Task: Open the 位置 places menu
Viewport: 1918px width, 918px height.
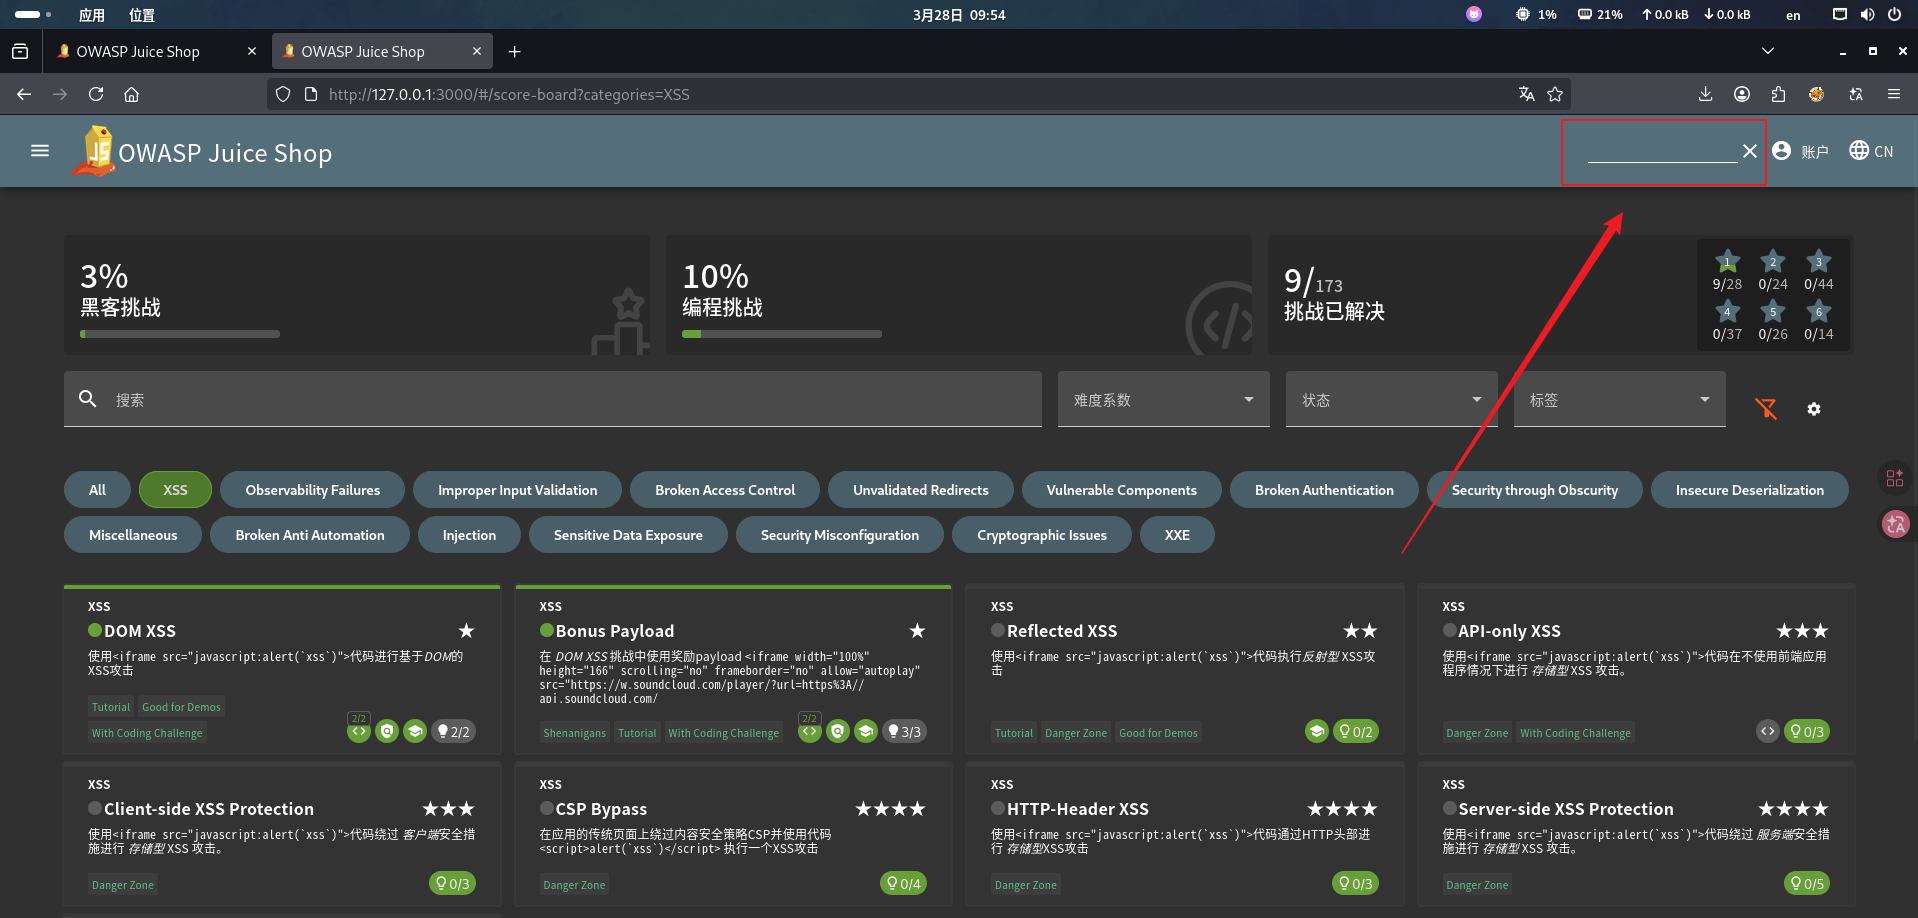Action: pyautogui.click(x=142, y=15)
